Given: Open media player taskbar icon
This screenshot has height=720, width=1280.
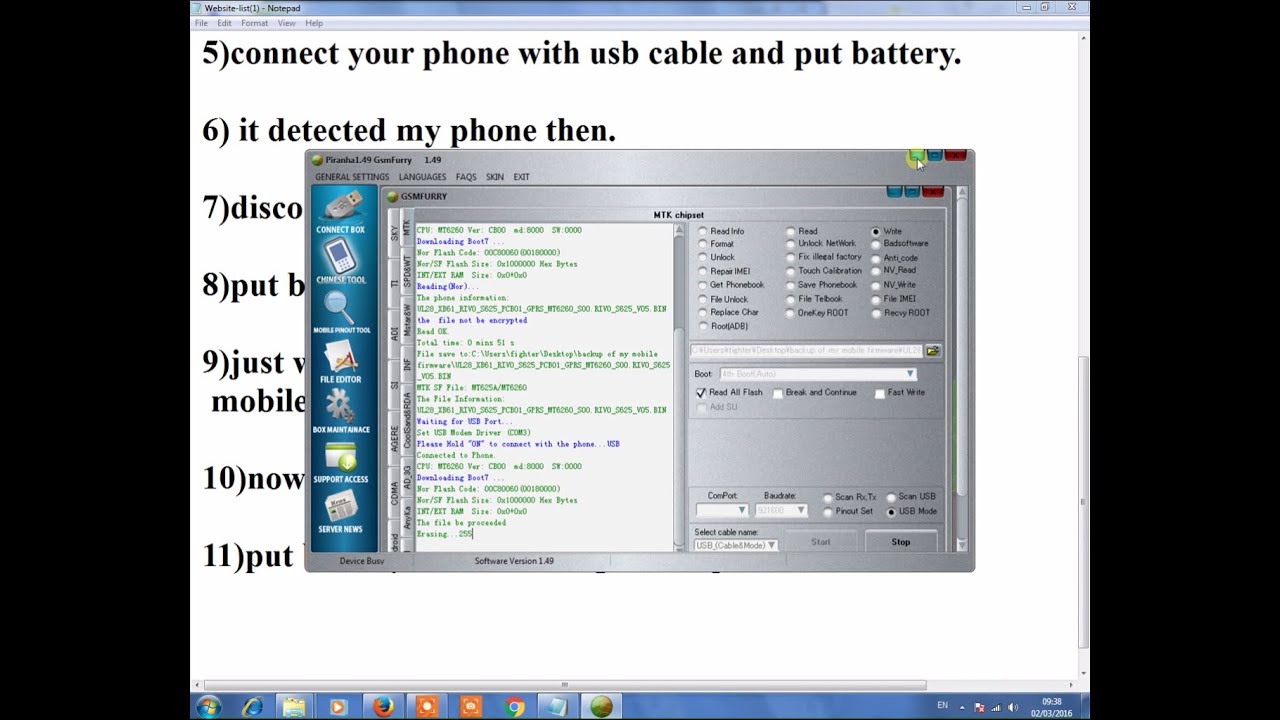Looking at the screenshot, I should click(338, 707).
